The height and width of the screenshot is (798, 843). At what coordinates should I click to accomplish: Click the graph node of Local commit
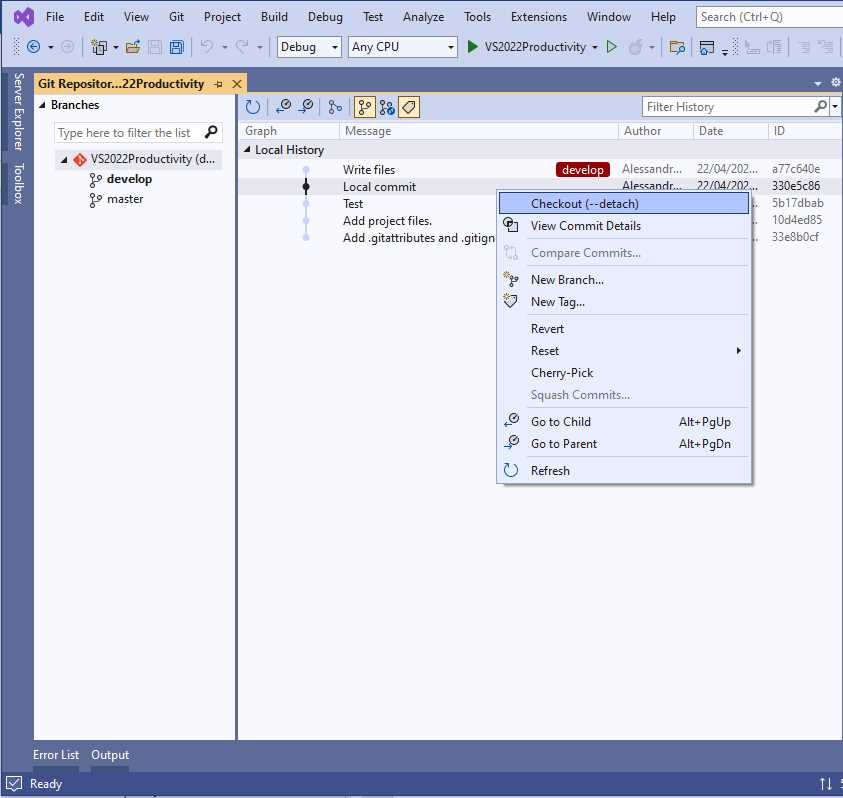[306, 187]
